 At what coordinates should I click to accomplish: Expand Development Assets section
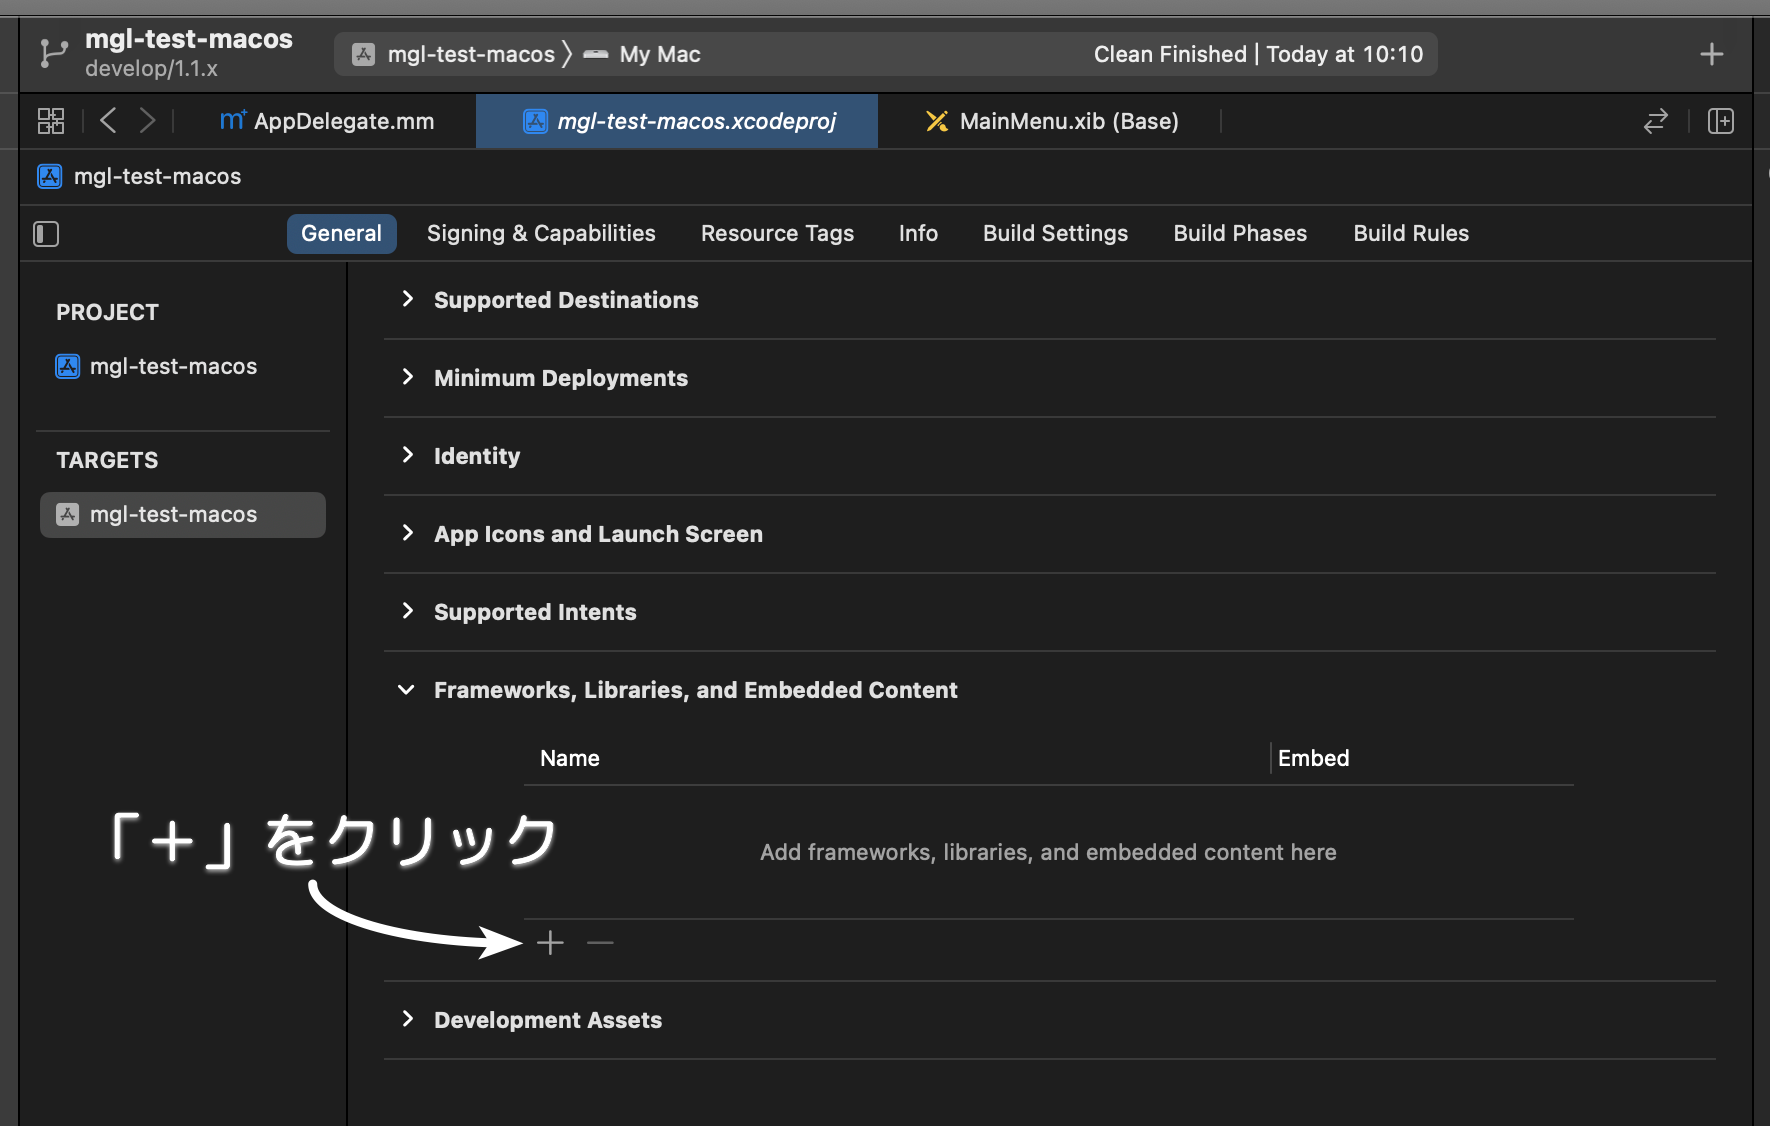[x=407, y=1019]
